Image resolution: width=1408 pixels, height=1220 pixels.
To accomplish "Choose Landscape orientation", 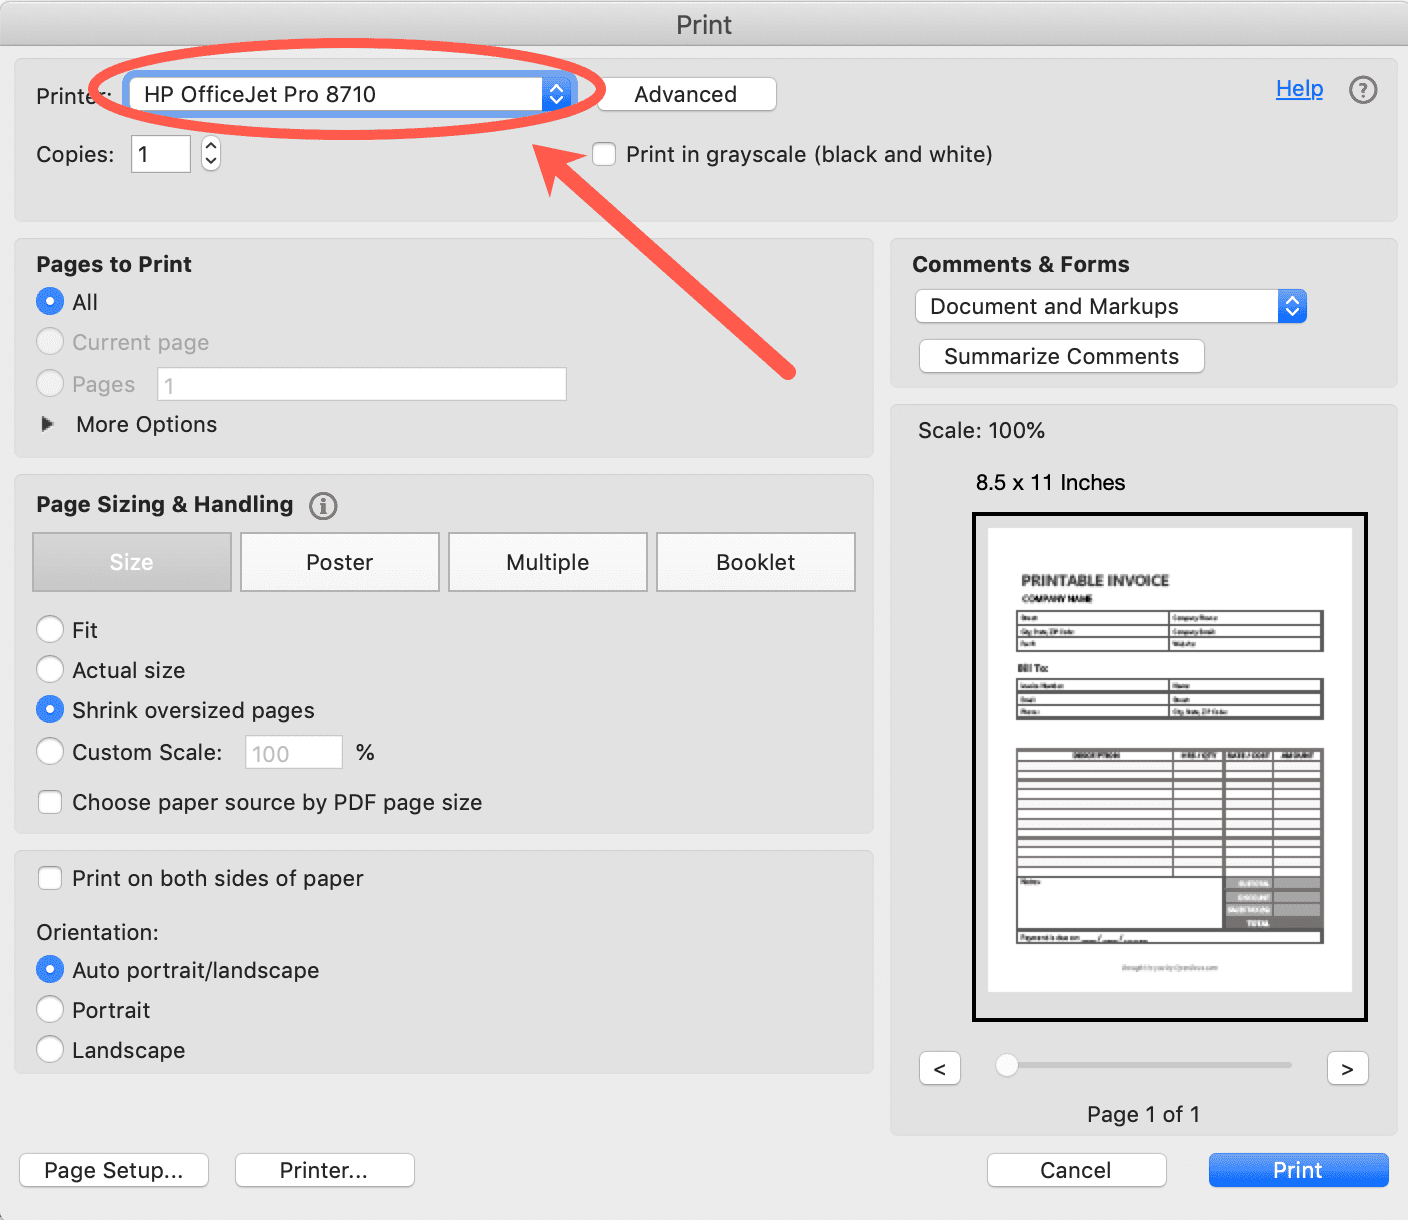I will [50, 1049].
